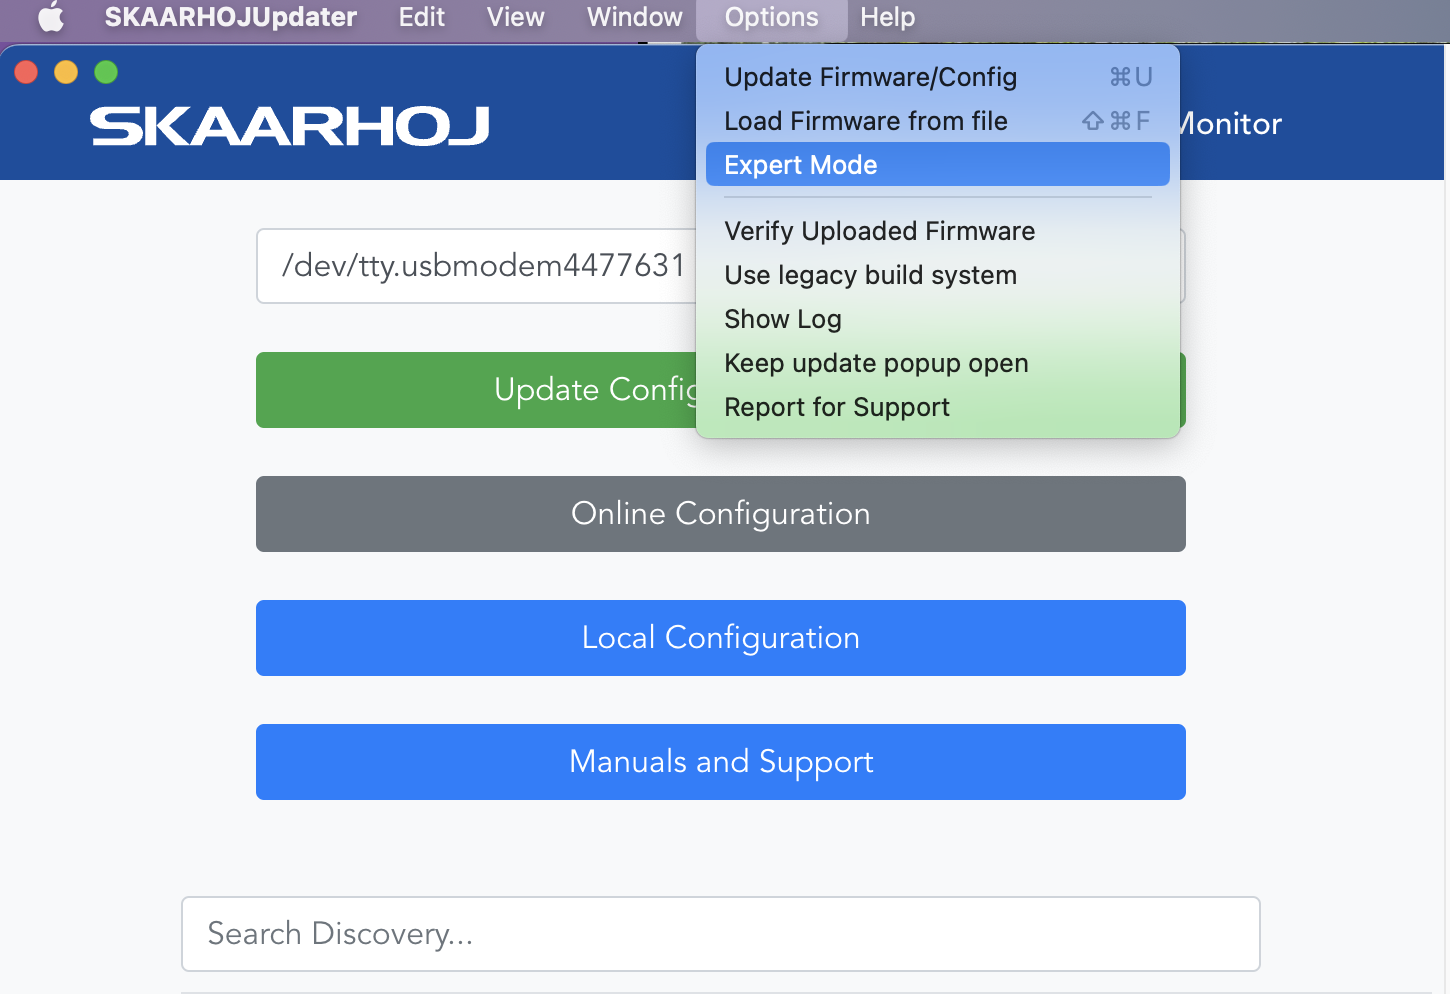Close the Options menu in menu bar
The image size is (1450, 994).
coord(771,18)
